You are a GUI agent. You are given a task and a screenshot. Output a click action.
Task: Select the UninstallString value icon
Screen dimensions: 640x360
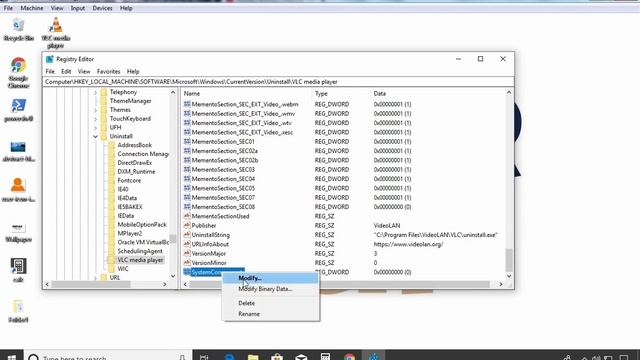click(187, 235)
